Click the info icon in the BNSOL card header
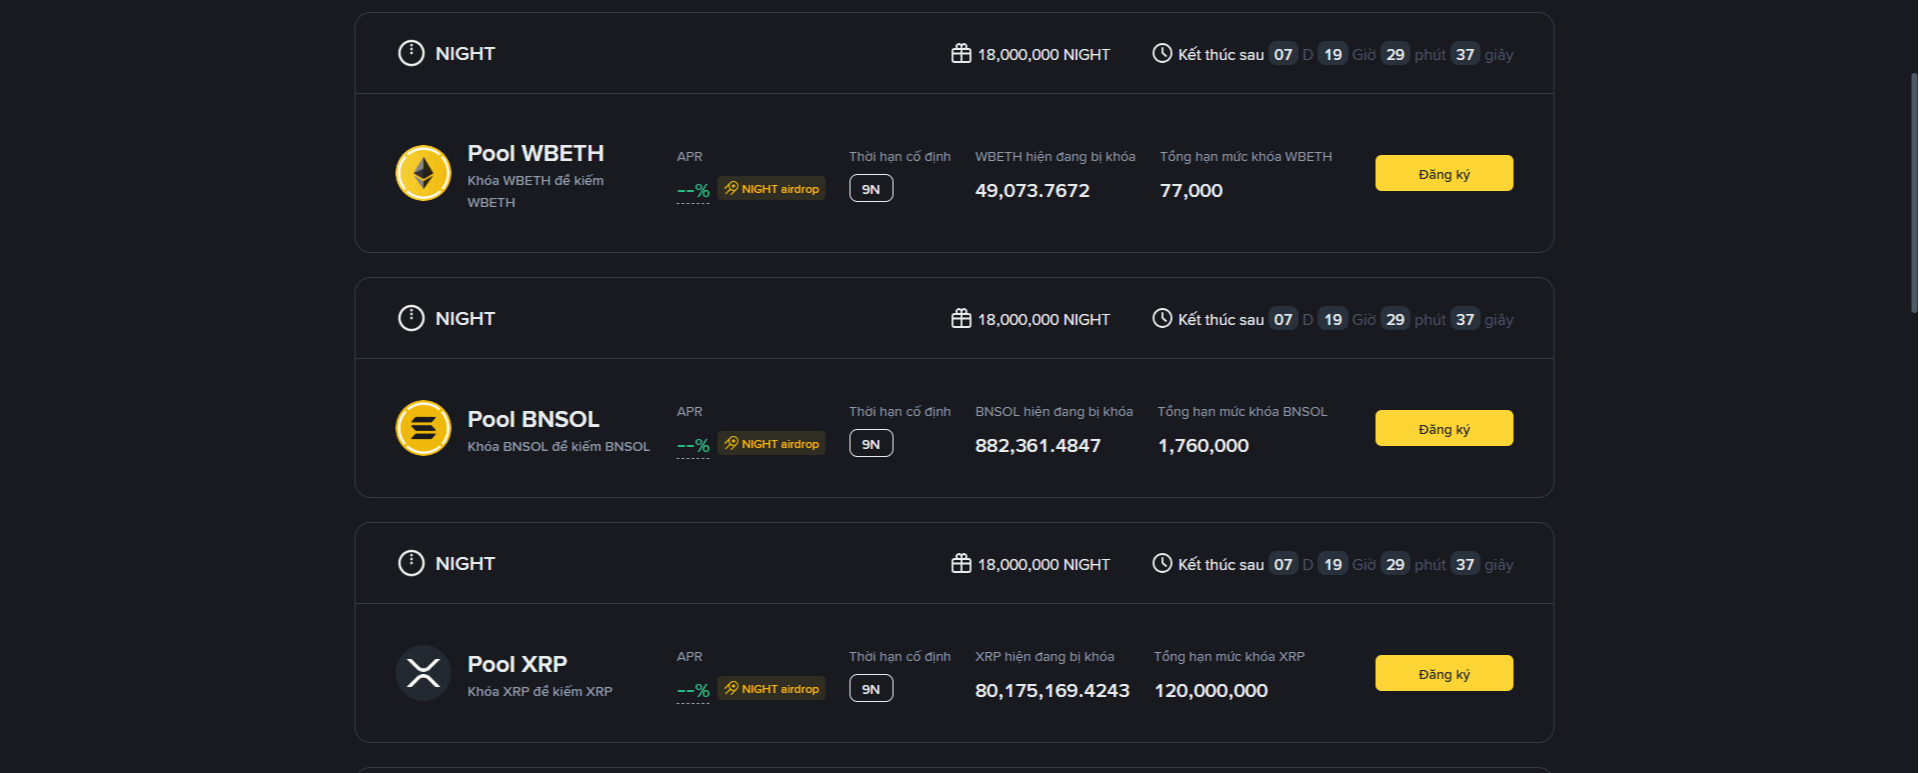 coord(411,318)
